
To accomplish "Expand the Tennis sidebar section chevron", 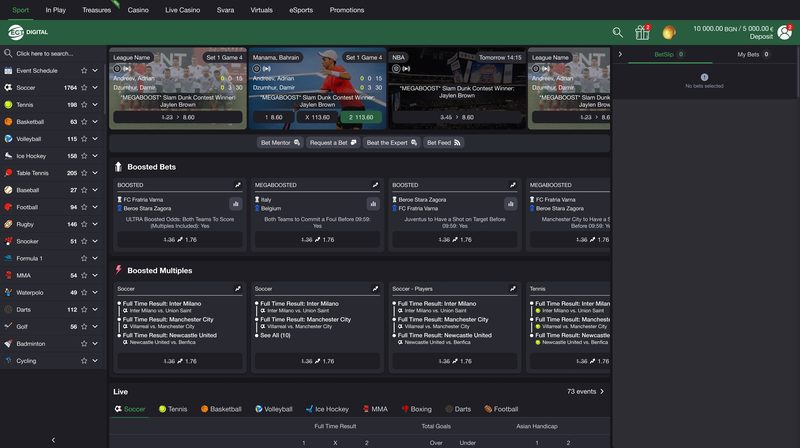I will pyautogui.click(x=95, y=105).
